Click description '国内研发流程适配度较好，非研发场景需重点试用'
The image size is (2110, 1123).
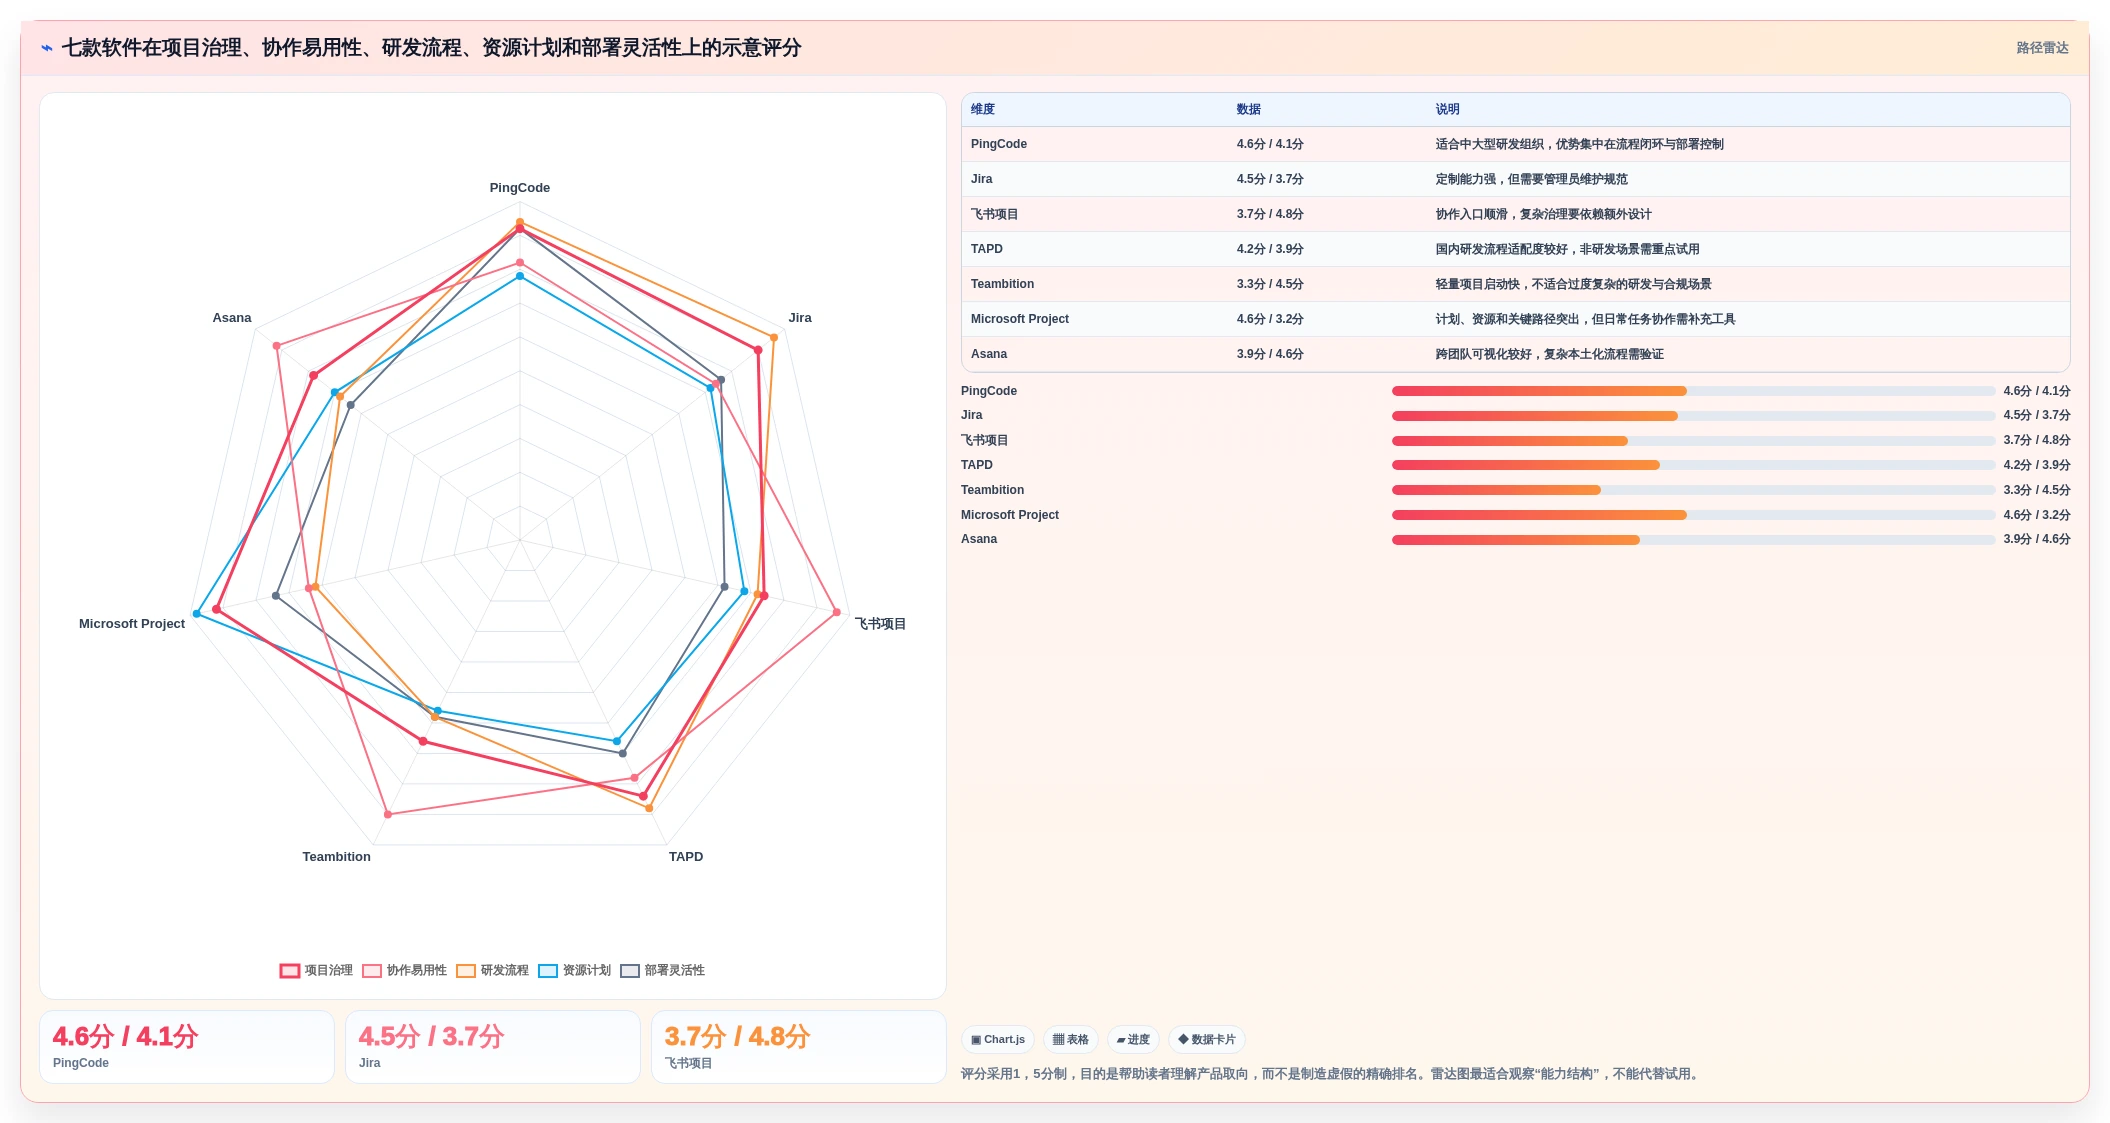tap(1568, 249)
